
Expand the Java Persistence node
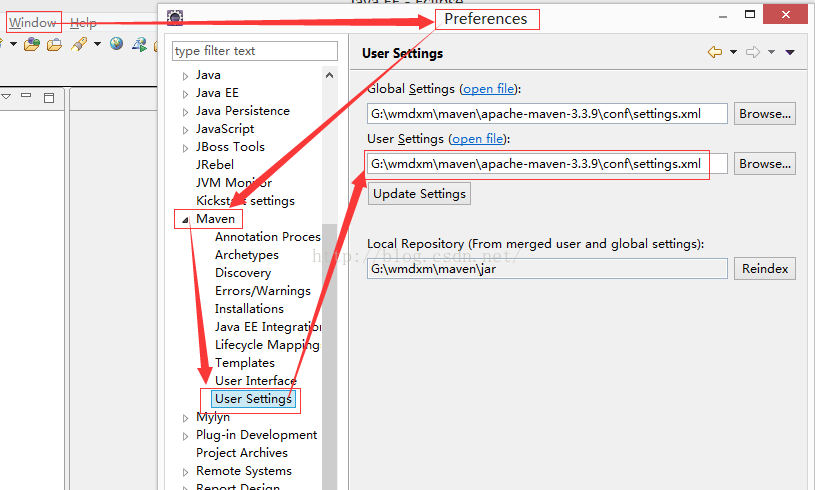coord(186,112)
